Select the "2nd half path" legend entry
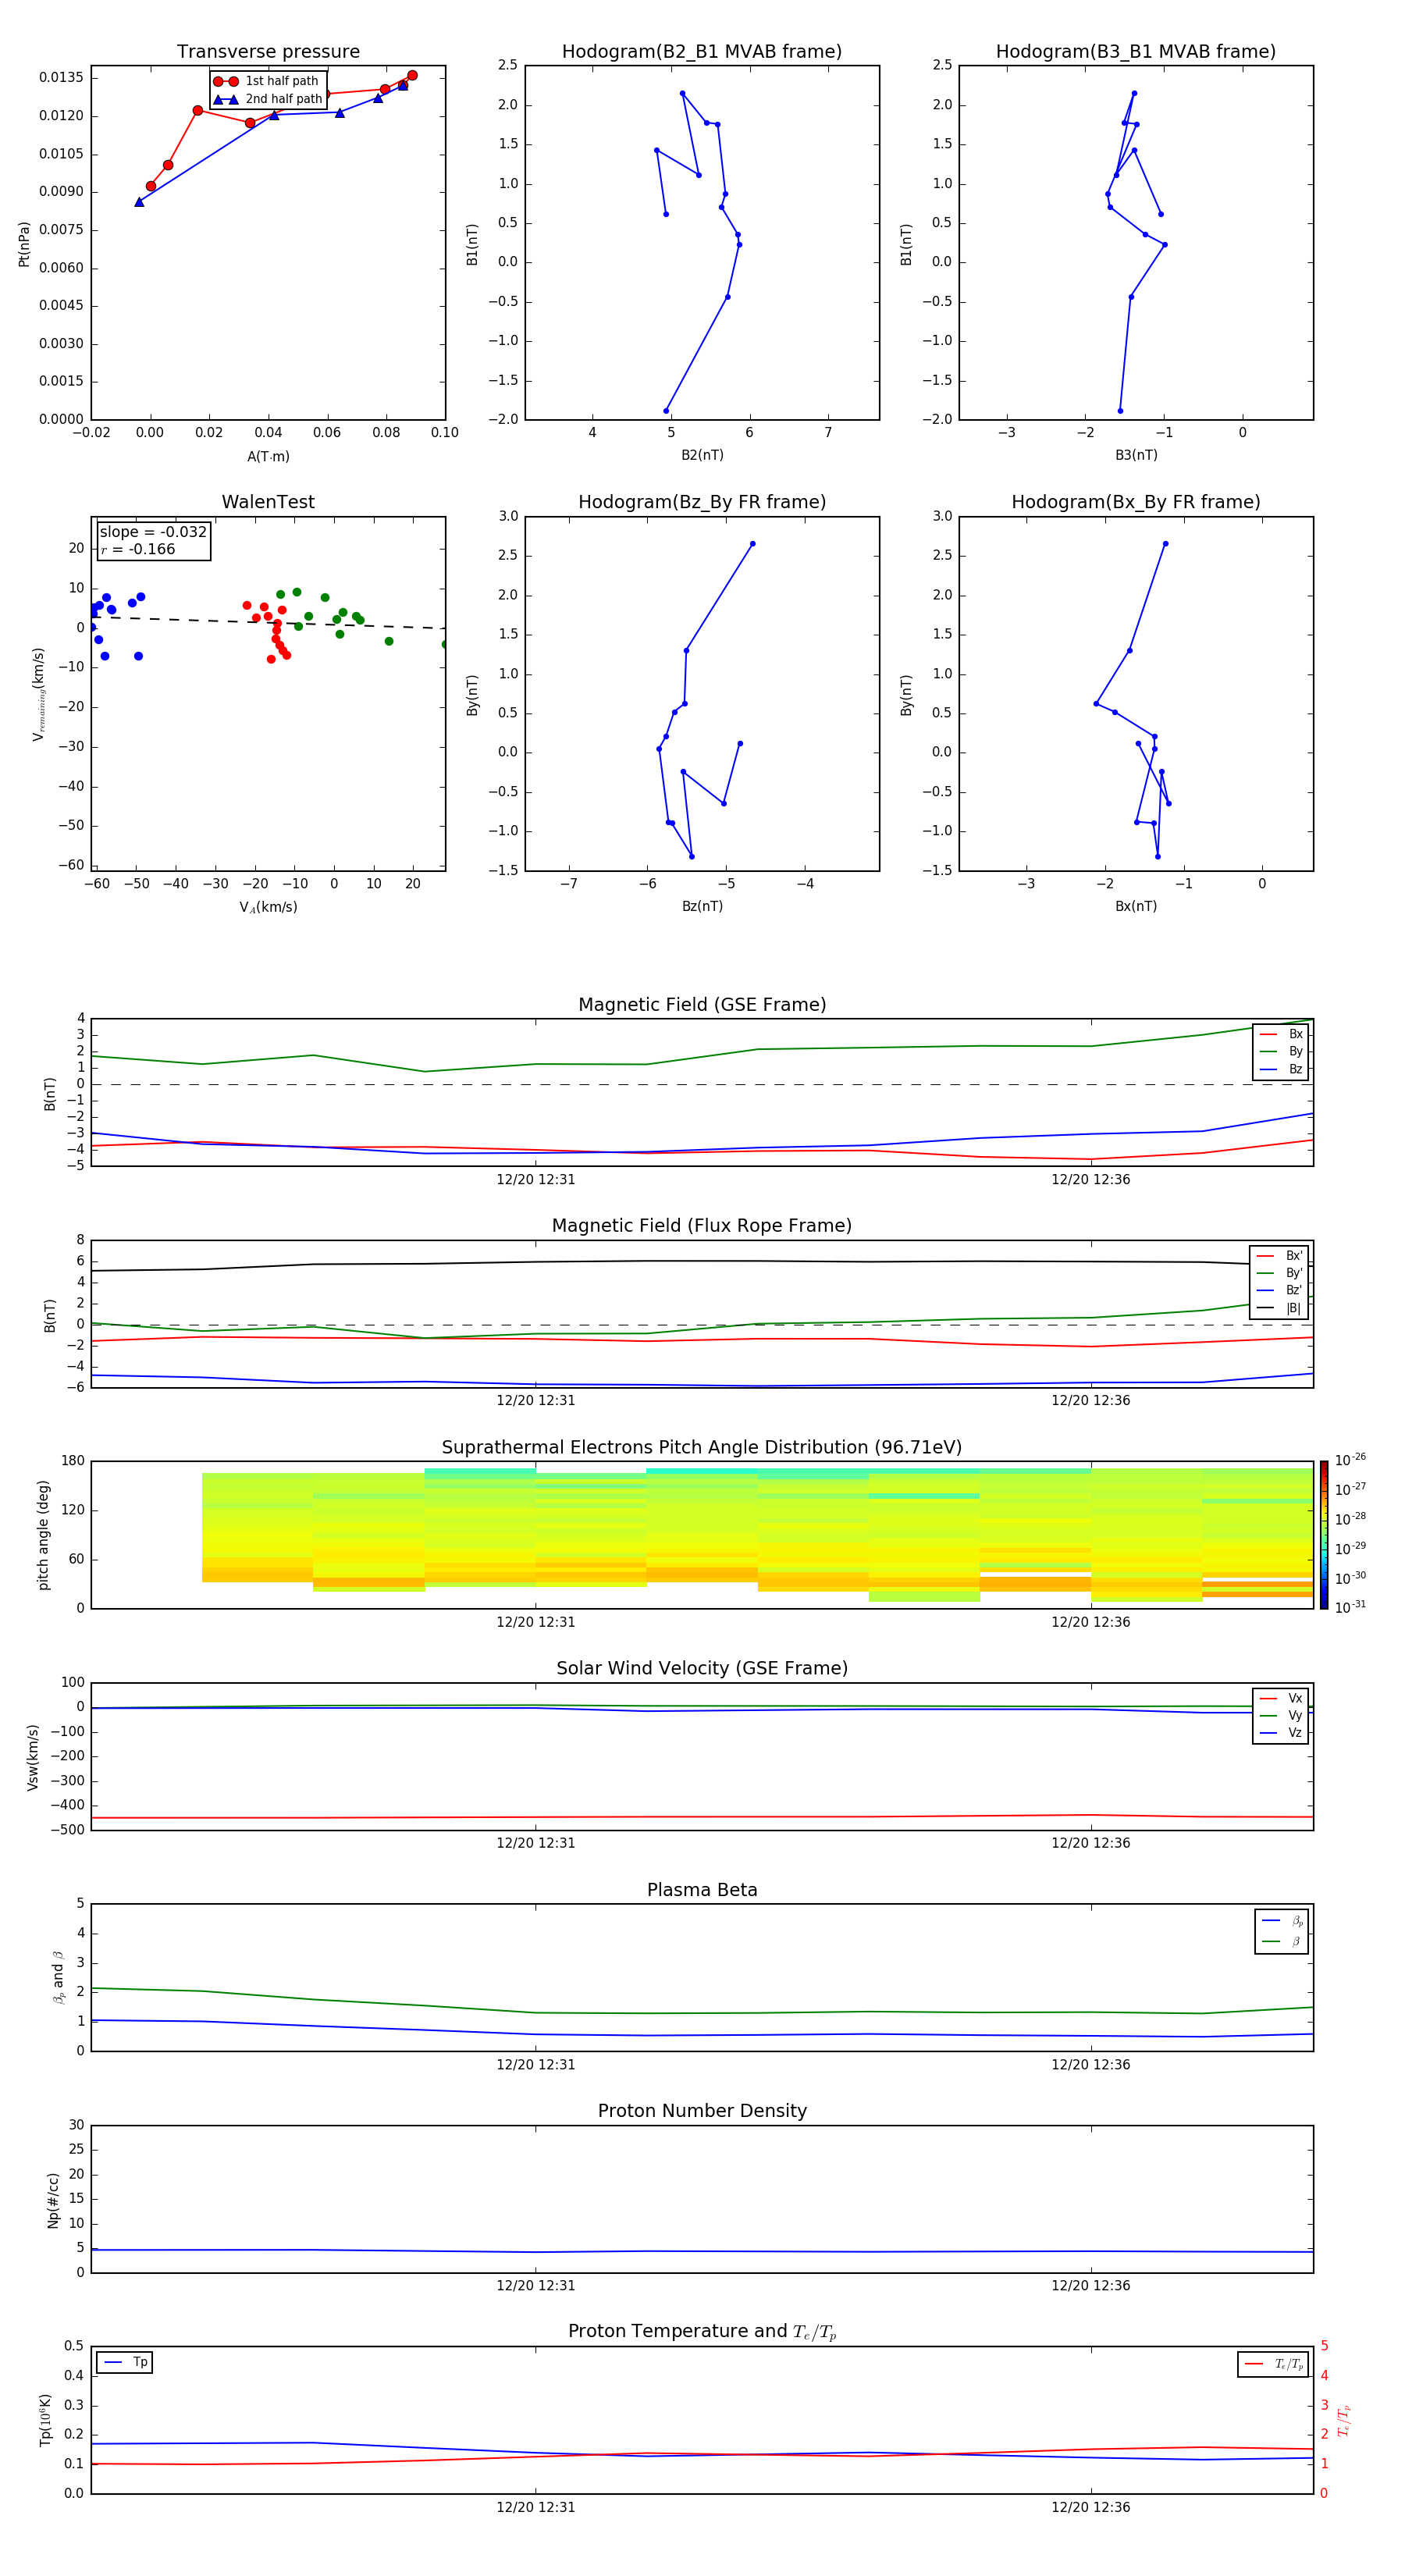This screenshot has height=2576, width=1405. pyautogui.click(x=268, y=99)
